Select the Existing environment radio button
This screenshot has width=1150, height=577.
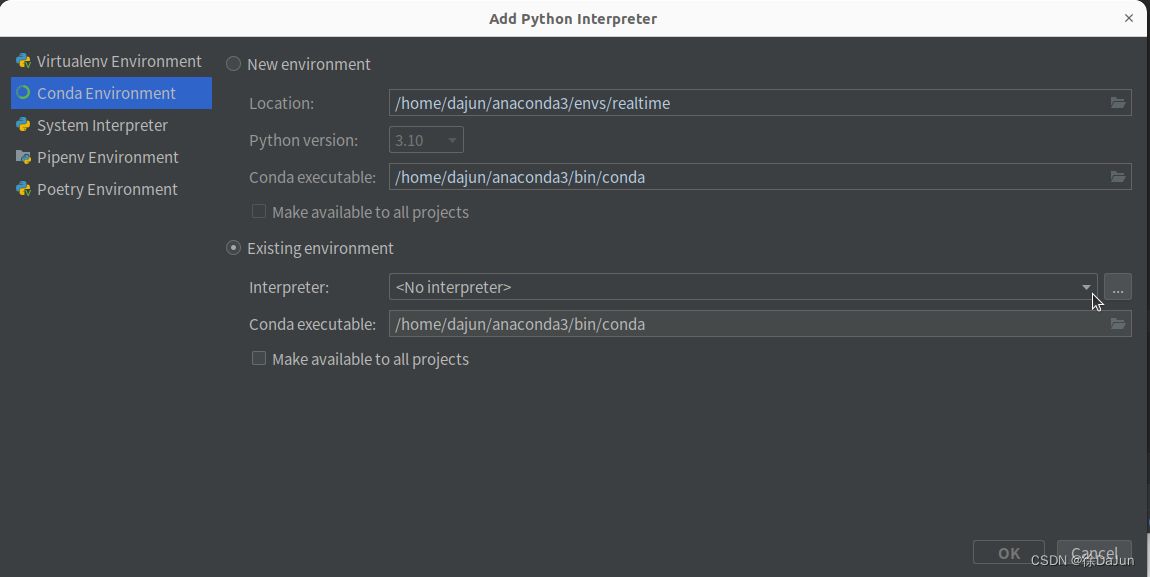tap(234, 248)
